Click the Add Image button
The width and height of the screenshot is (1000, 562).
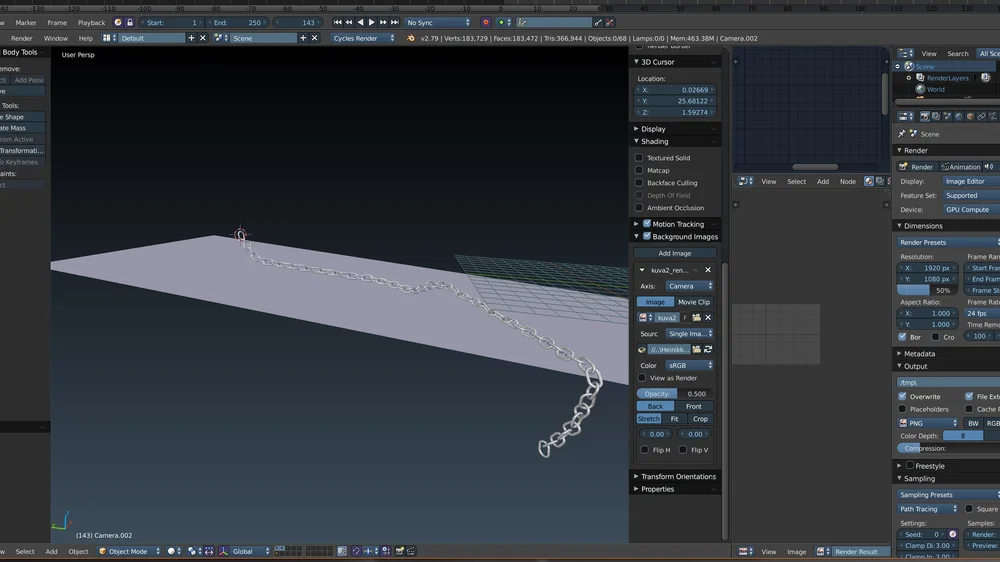tap(675, 253)
